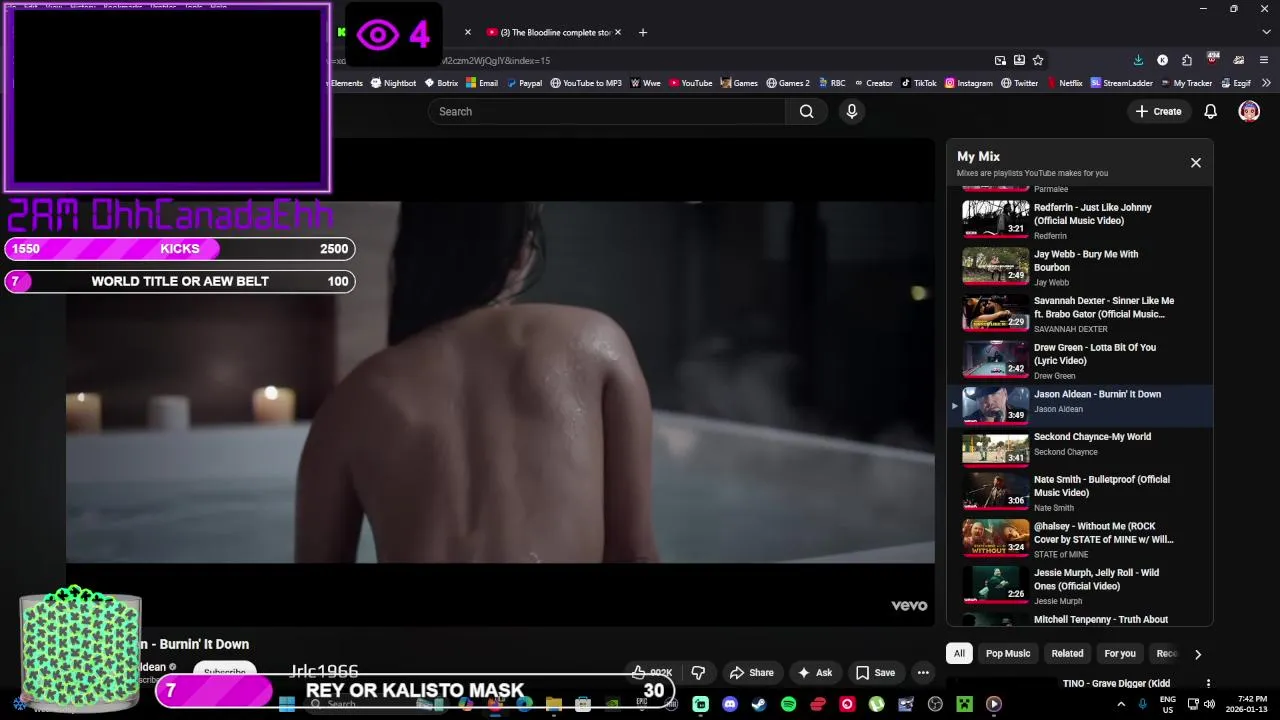The height and width of the screenshot is (720, 1280).
Task: Click the video player to pause
Action: (x=500, y=383)
